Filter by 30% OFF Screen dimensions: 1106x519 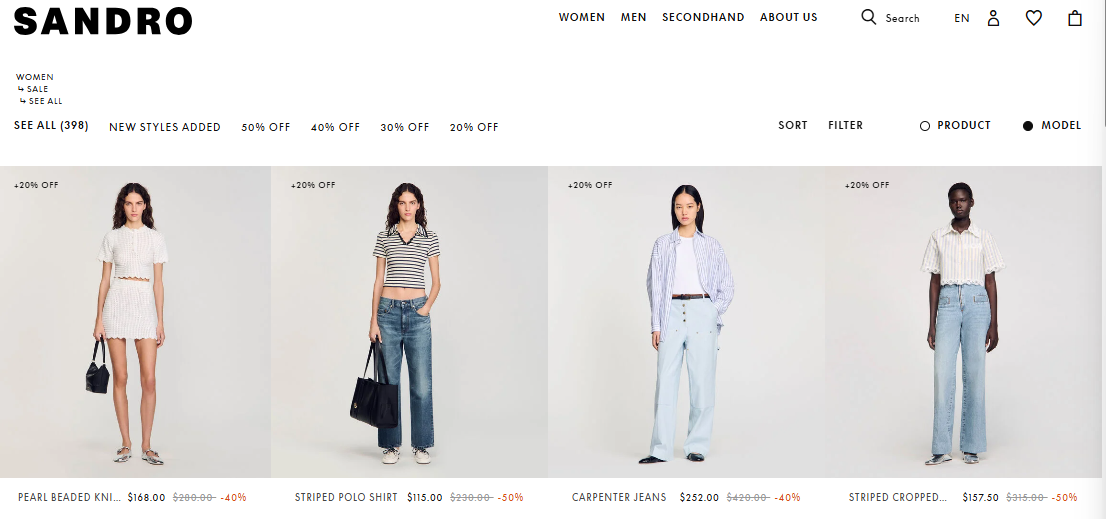(405, 127)
